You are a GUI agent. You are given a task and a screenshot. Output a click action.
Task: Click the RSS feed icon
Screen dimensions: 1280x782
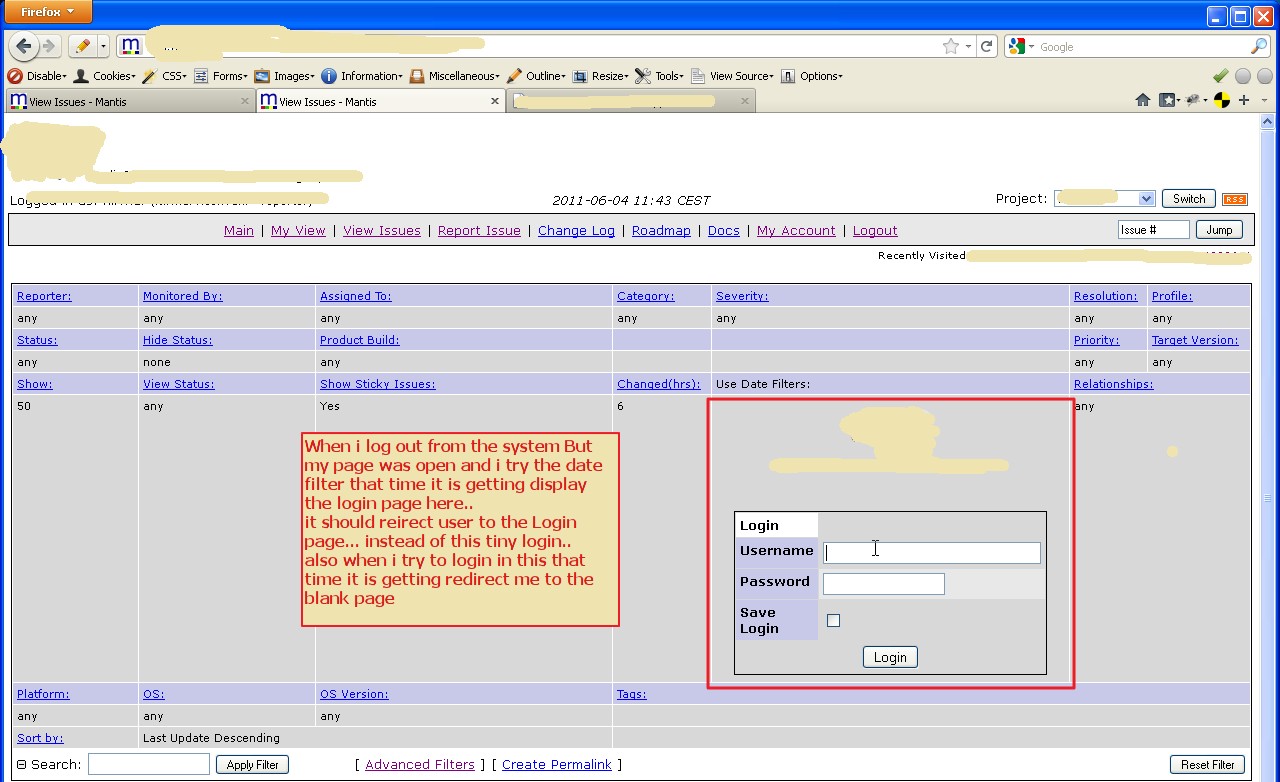click(1235, 199)
